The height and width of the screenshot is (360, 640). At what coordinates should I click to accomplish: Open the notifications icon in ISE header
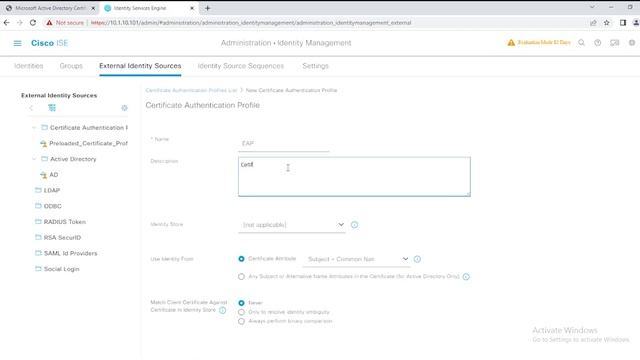(614, 42)
